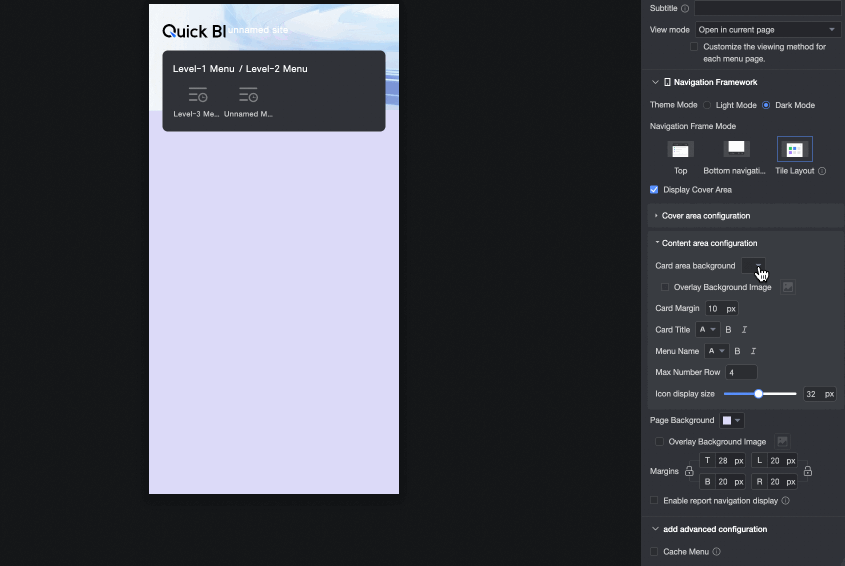The height and width of the screenshot is (566, 845).
Task: Click the Icon display size value field
Action: pos(820,394)
